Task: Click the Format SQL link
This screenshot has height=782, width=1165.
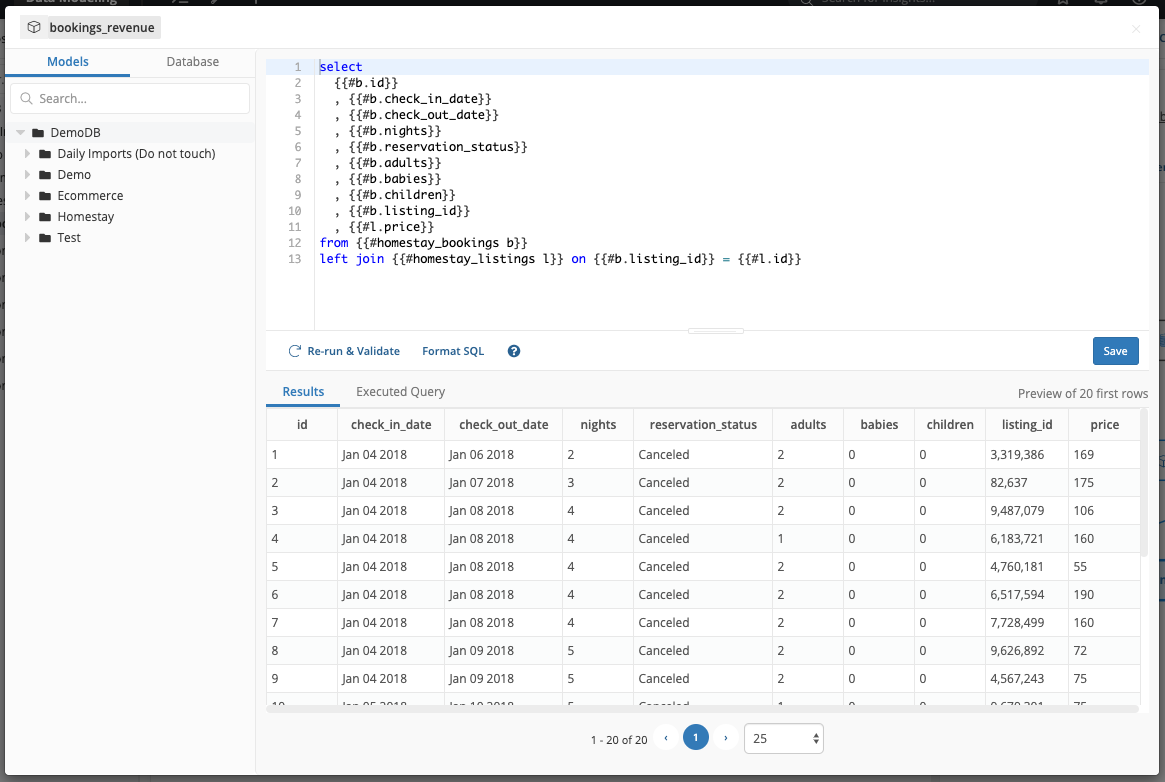Action: pos(452,351)
